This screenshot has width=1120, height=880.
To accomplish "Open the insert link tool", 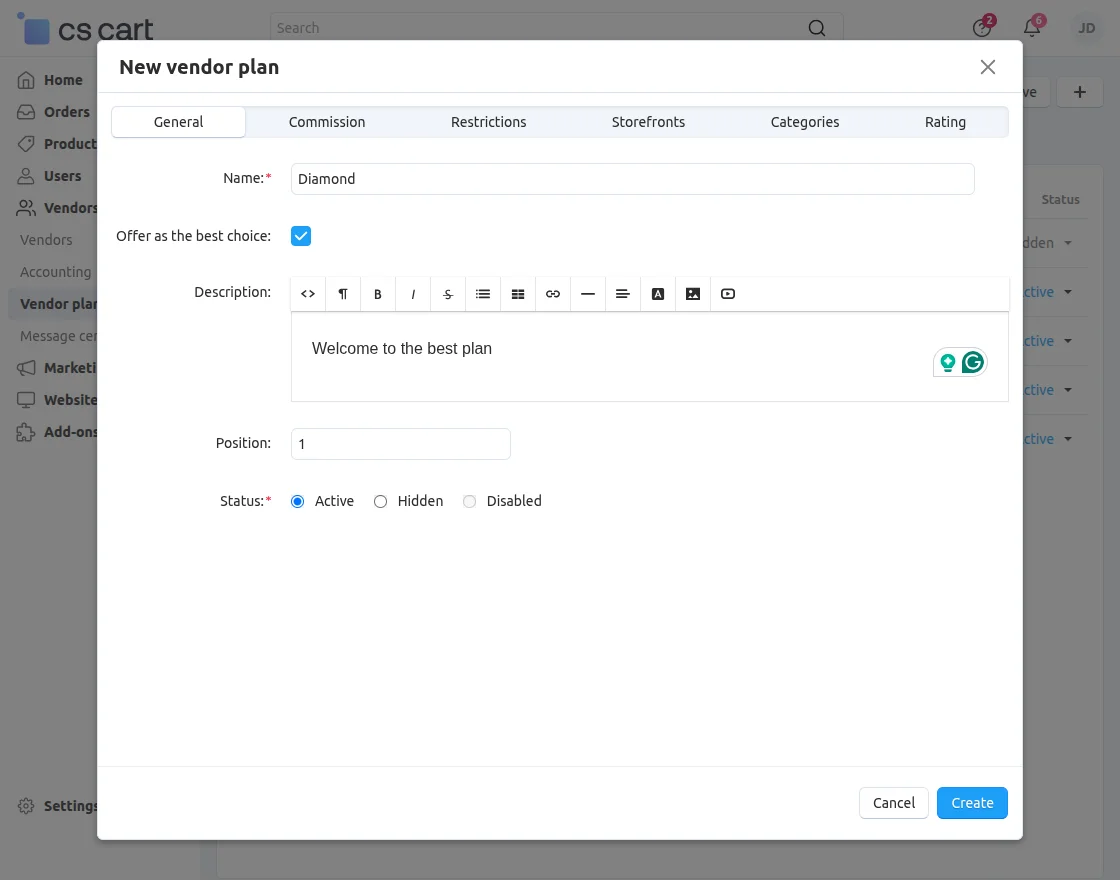I will coord(553,293).
